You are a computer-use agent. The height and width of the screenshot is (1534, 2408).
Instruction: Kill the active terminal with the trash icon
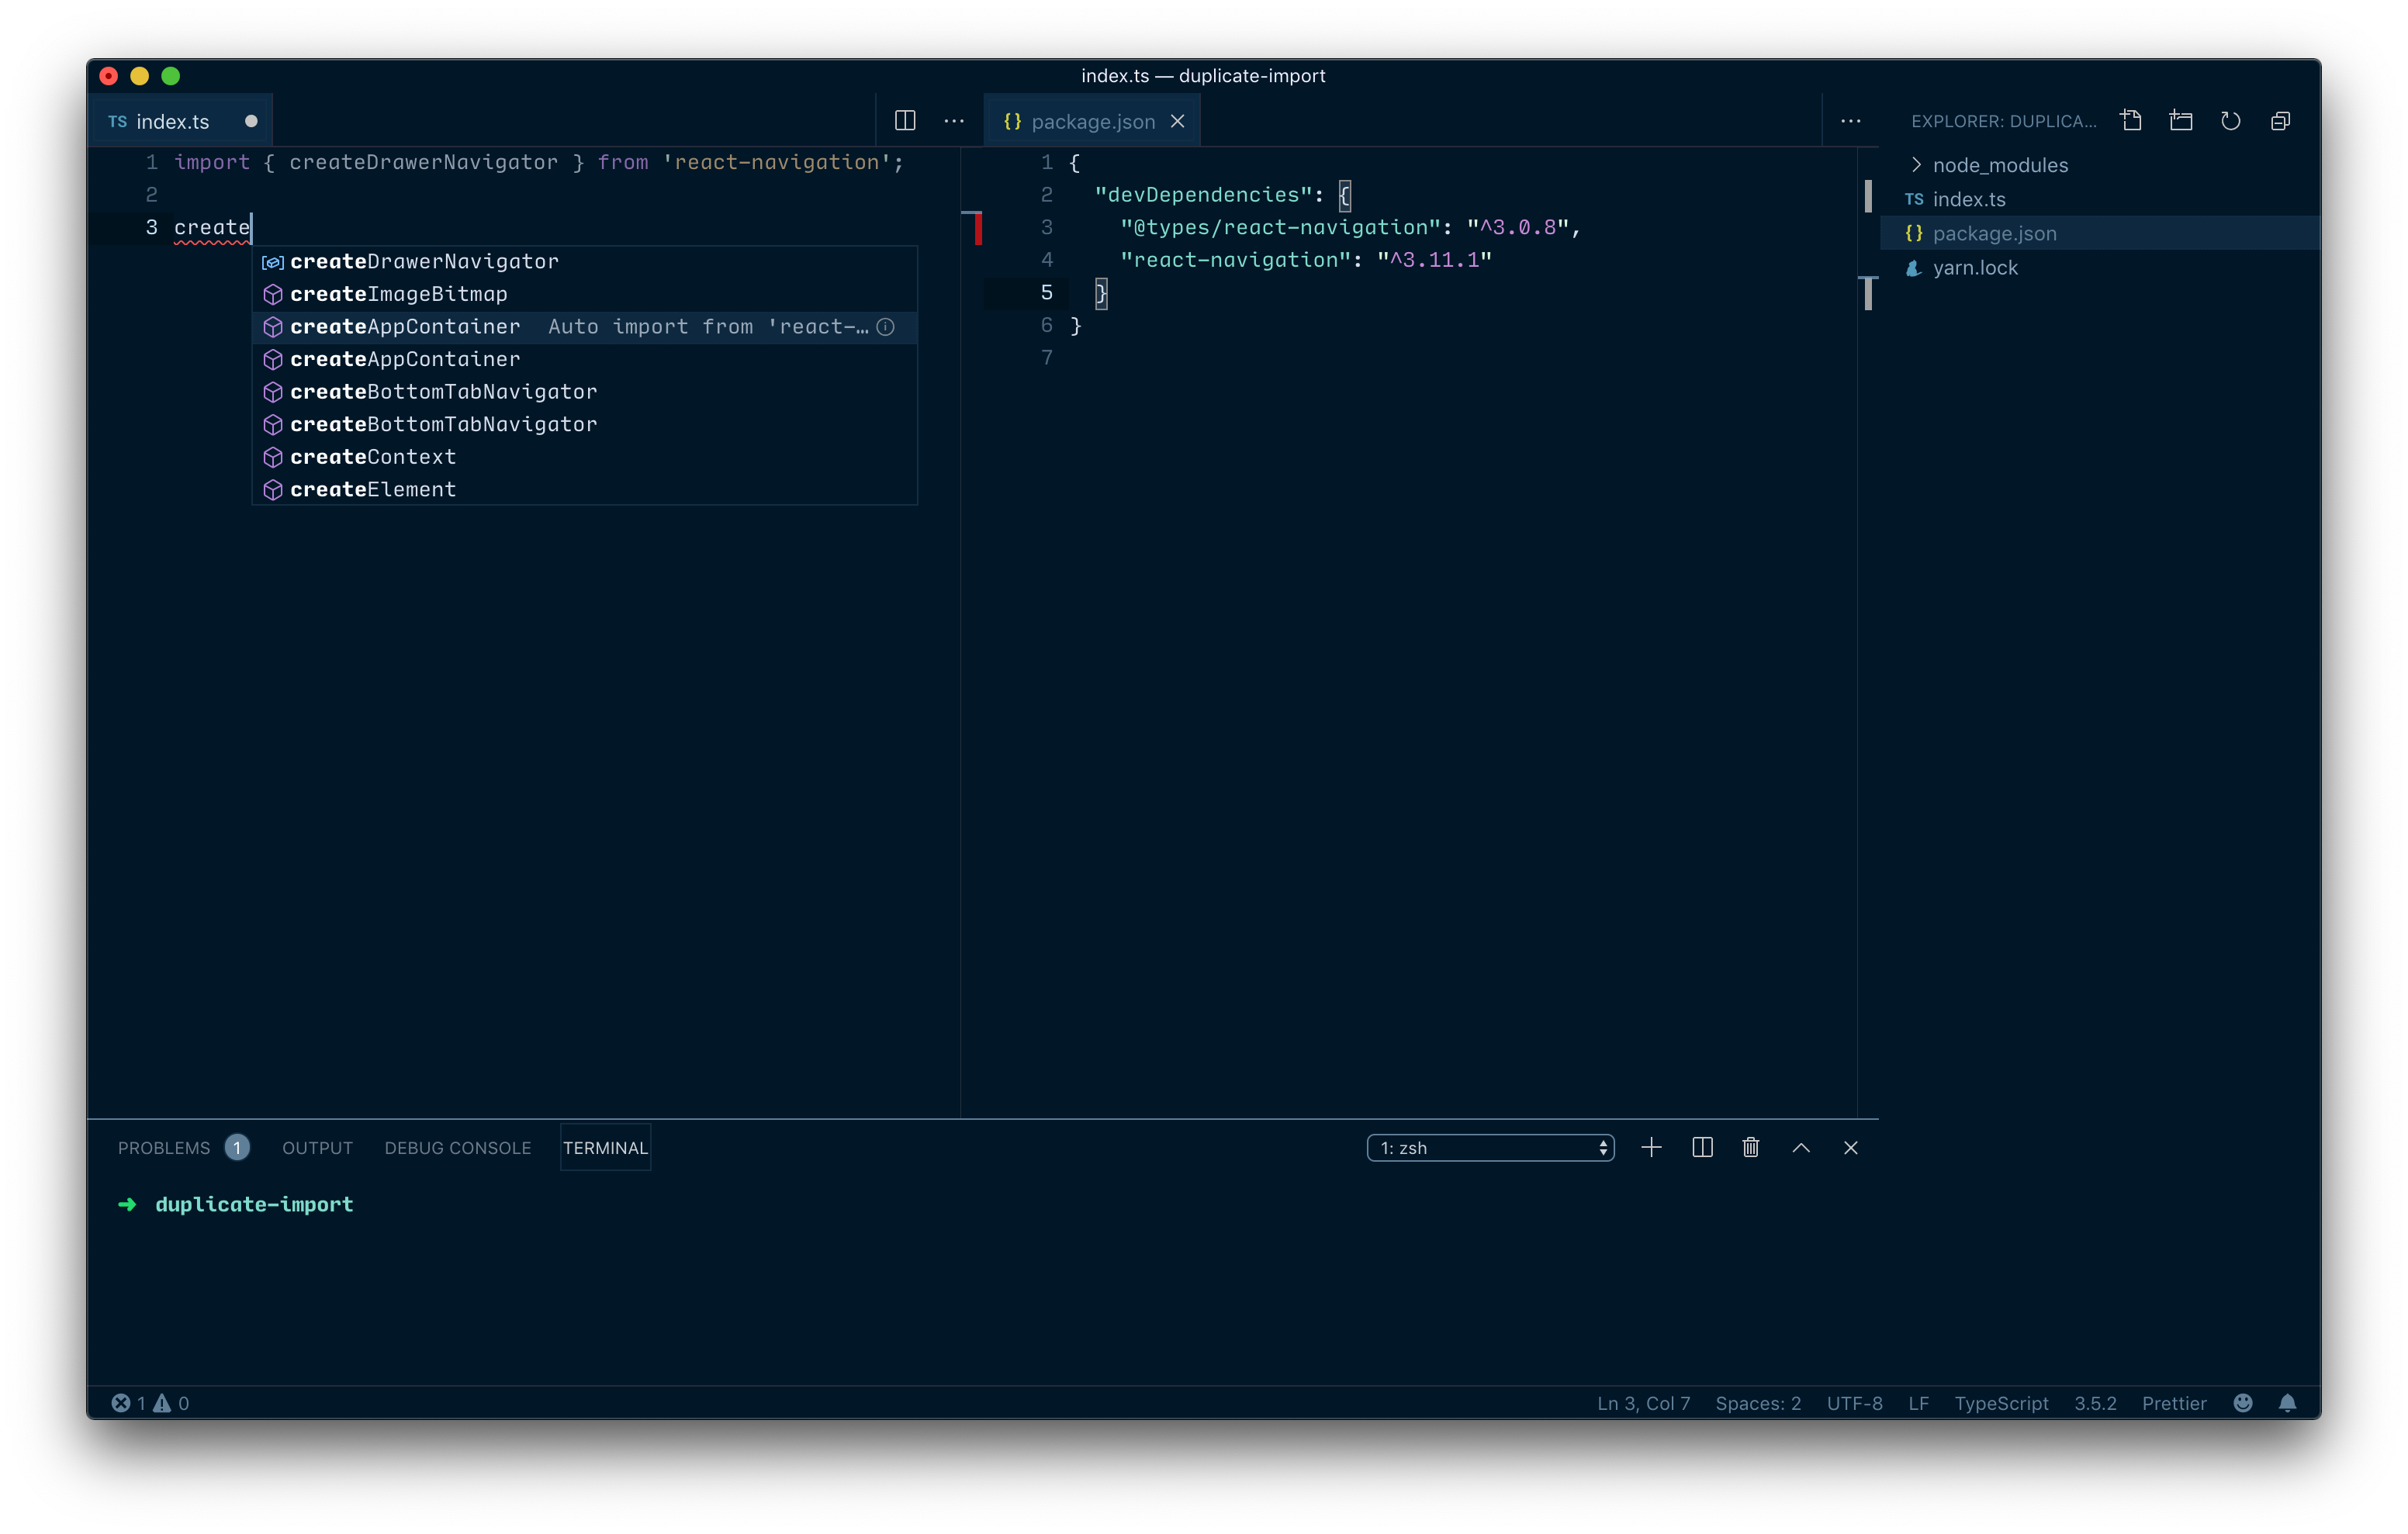pyautogui.click(x=1750, y=1147)
